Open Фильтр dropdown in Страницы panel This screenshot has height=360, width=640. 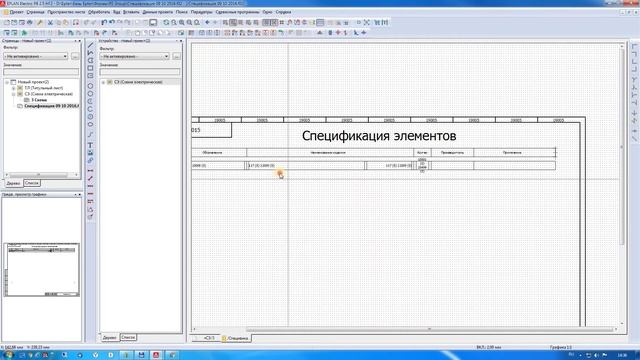click(x=36, y=56)
